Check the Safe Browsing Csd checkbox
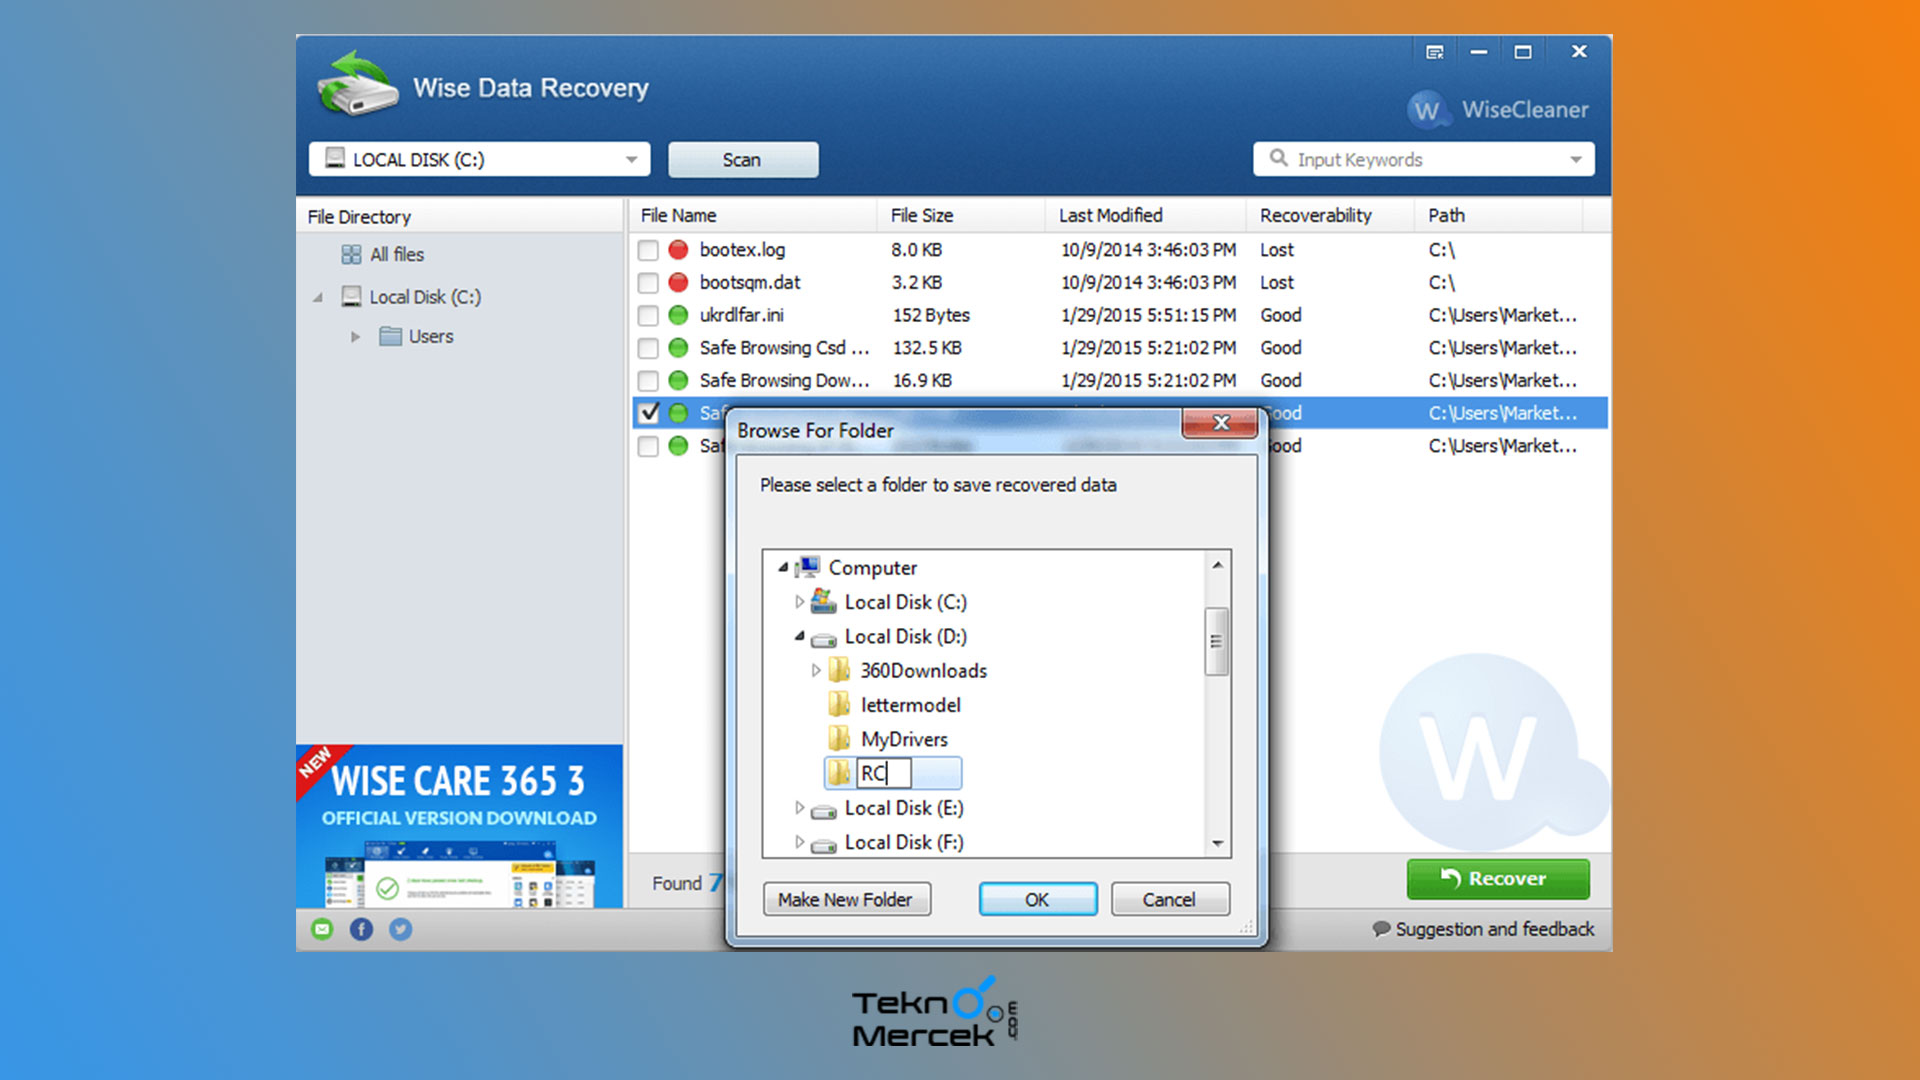 pyautogui.click(x=648, y=348)
